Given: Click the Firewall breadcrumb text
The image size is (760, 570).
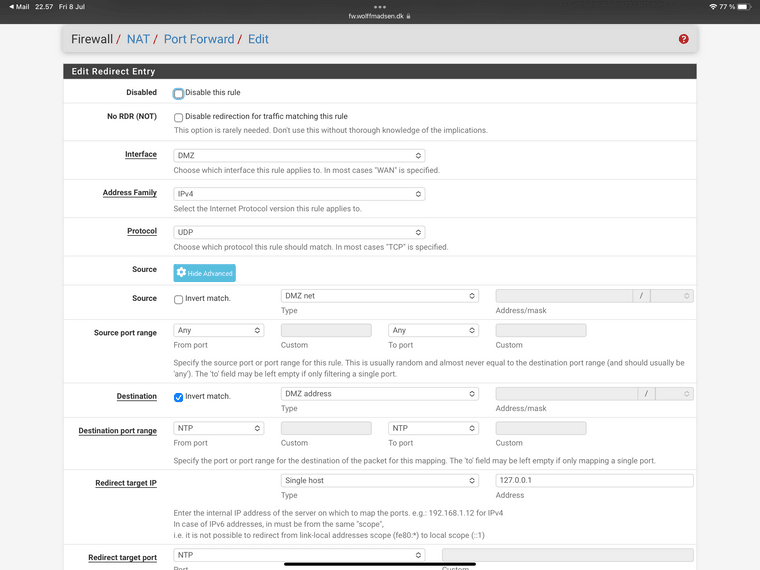Looking at the screenshot, I should point(92,39).
